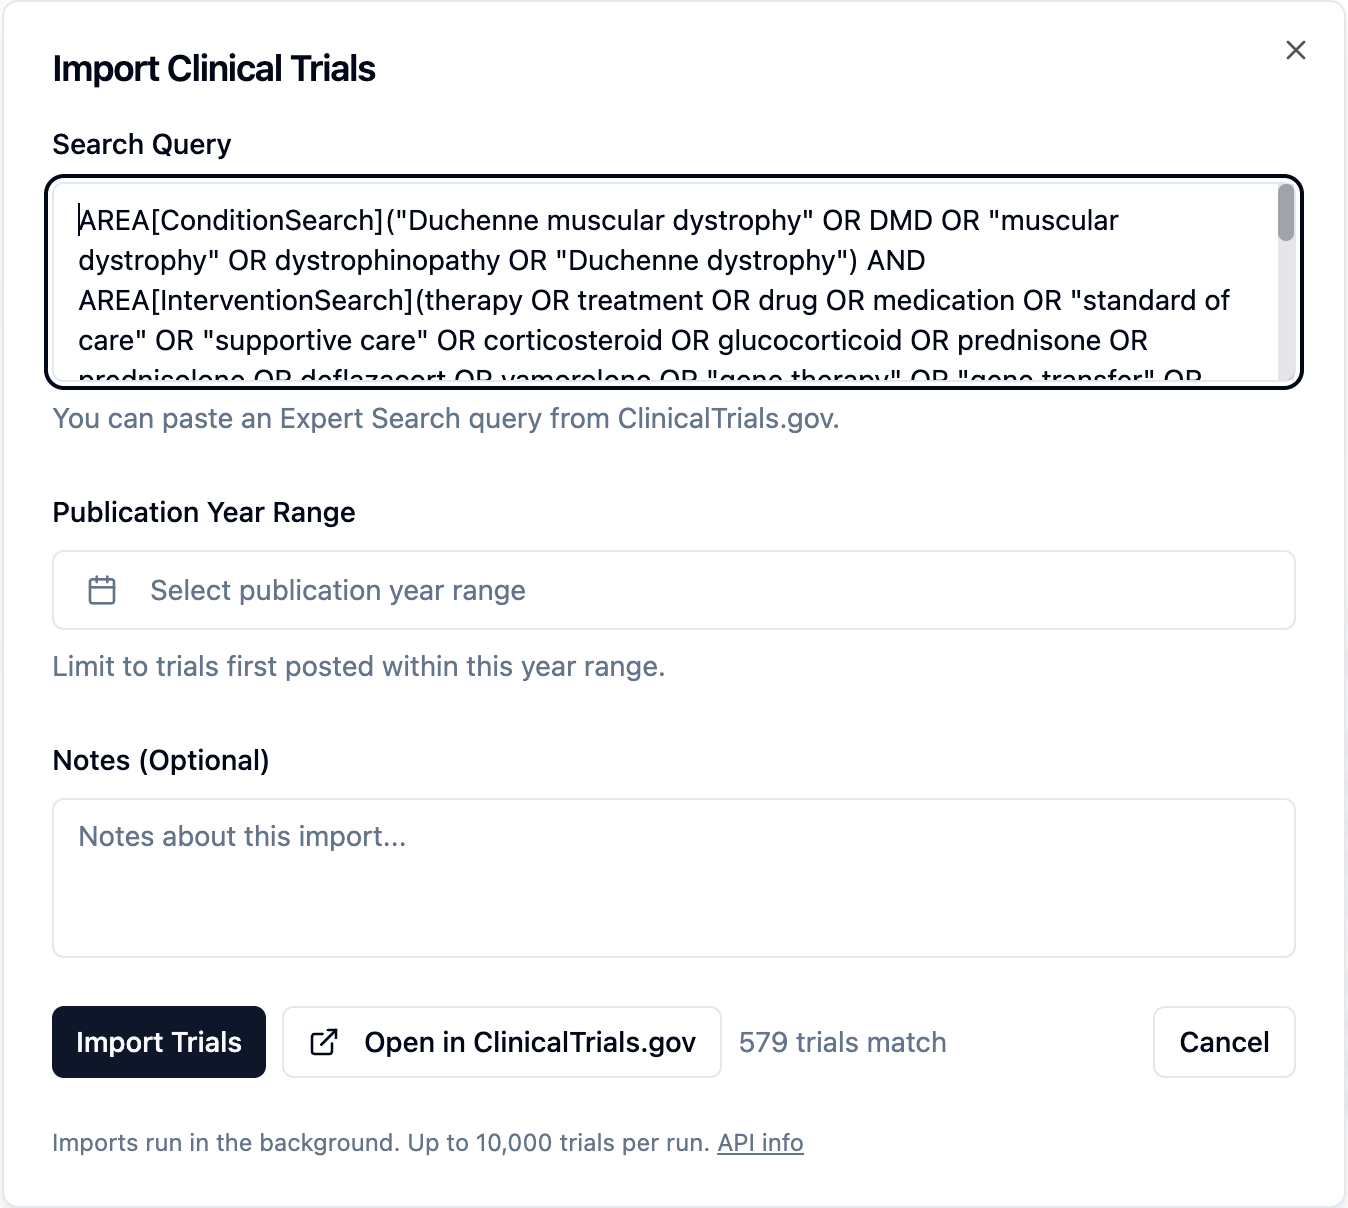Close the Import Clinical Trials dialog
This screenshot has width=1348, height=1208.
tap(1295, 50)
